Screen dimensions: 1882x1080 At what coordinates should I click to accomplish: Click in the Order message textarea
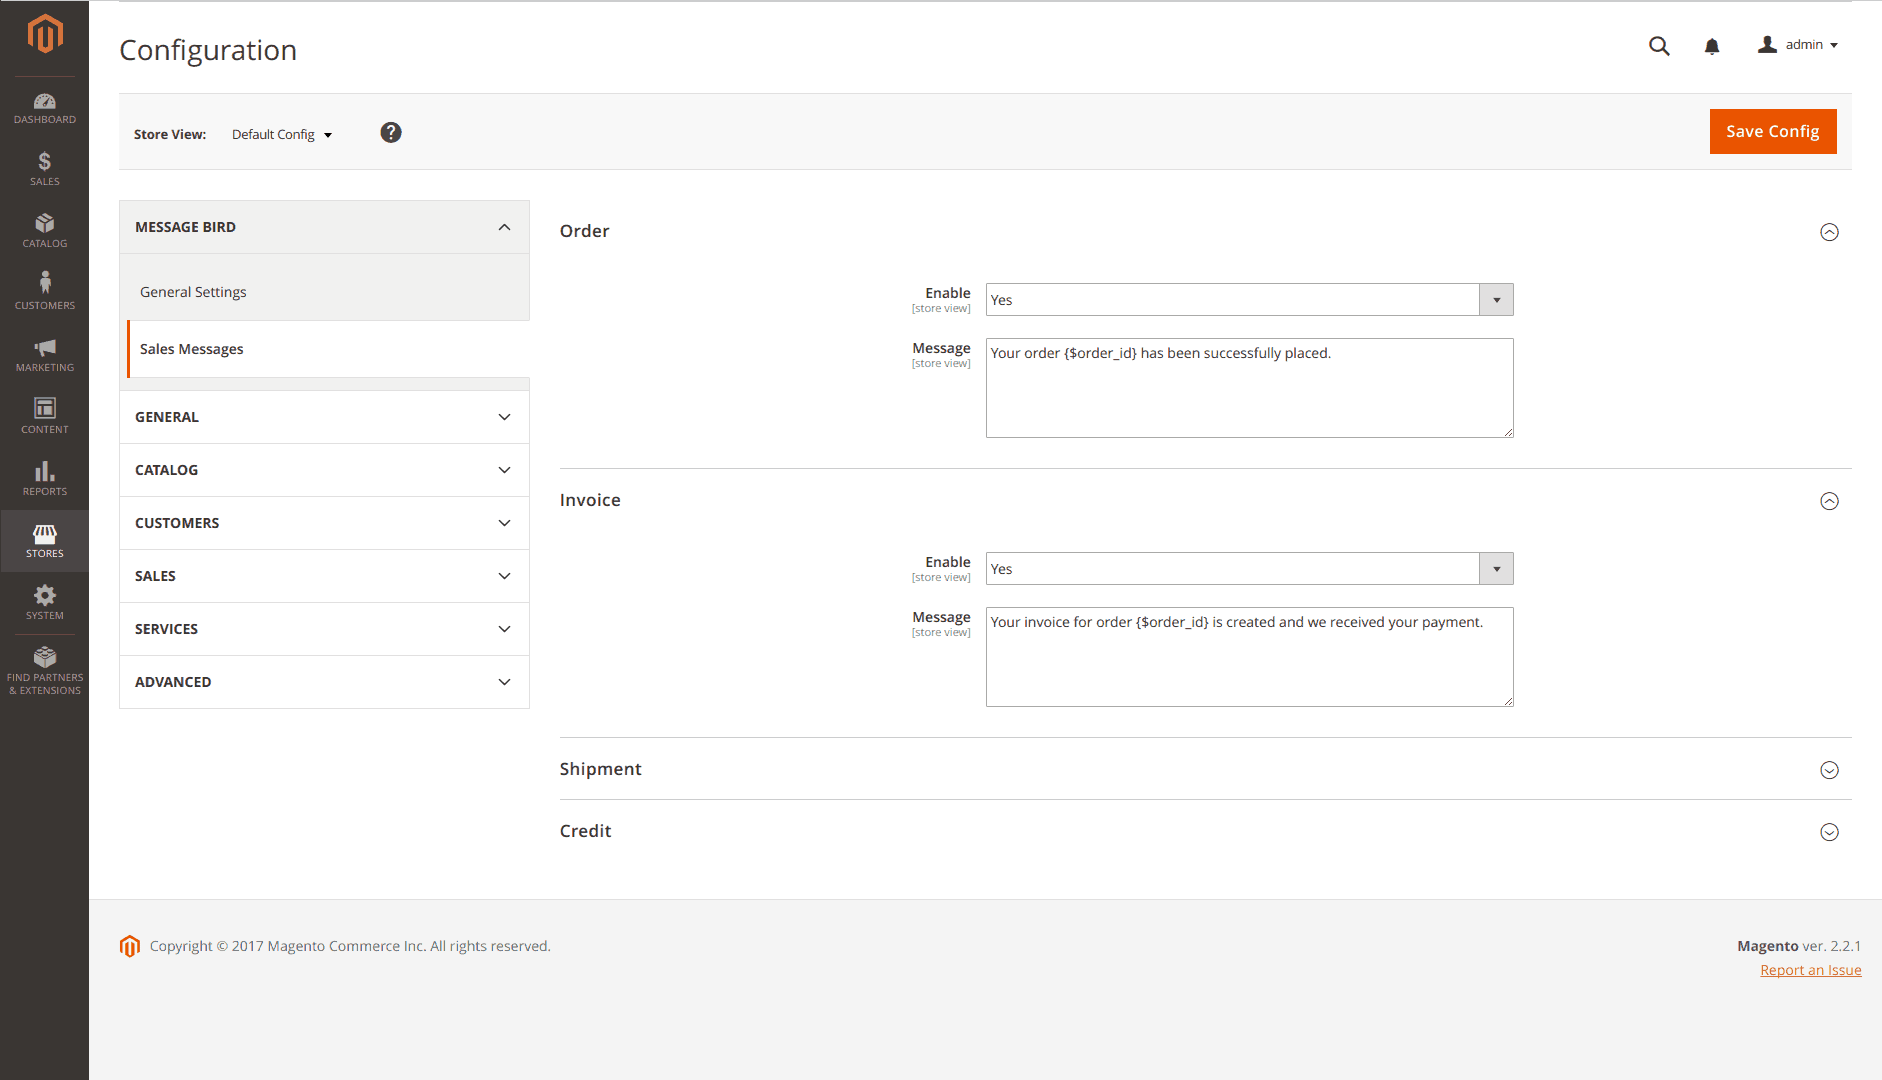1249,388
